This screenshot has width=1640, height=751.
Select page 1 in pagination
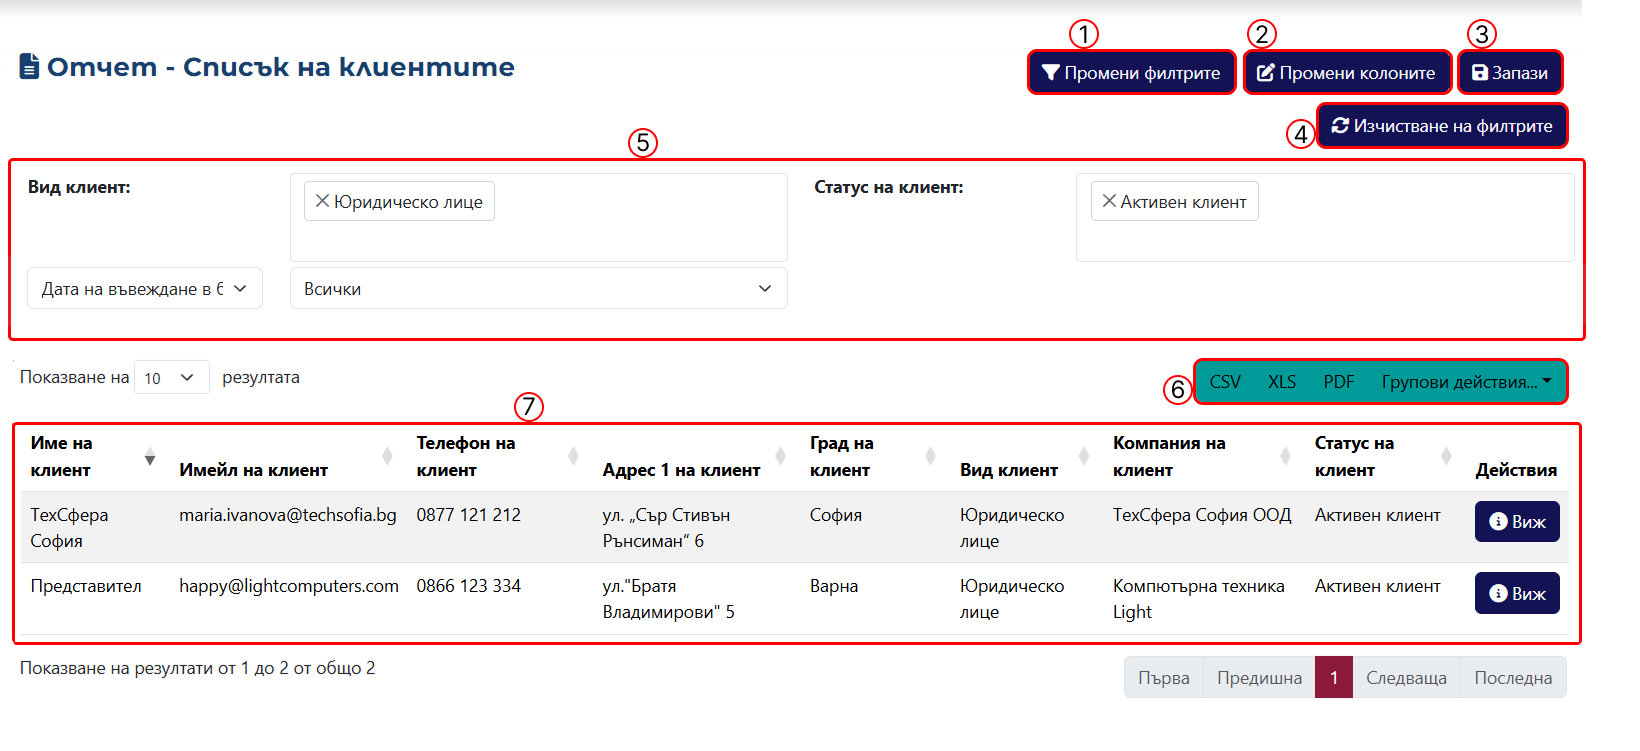pyautogui.click(x=1334, y=677)
